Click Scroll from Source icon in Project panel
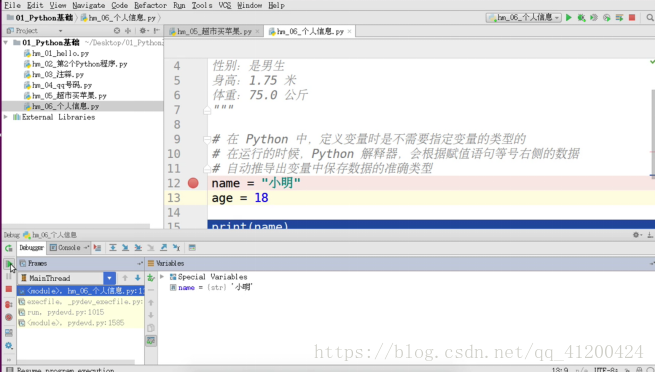The width and height of the screenshot is (655, 372). 117,30
